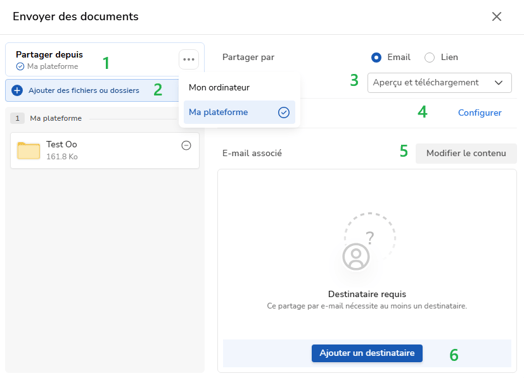Click the 161.8 Ko size text
524x378 pixels.
[x=62, y=157]
